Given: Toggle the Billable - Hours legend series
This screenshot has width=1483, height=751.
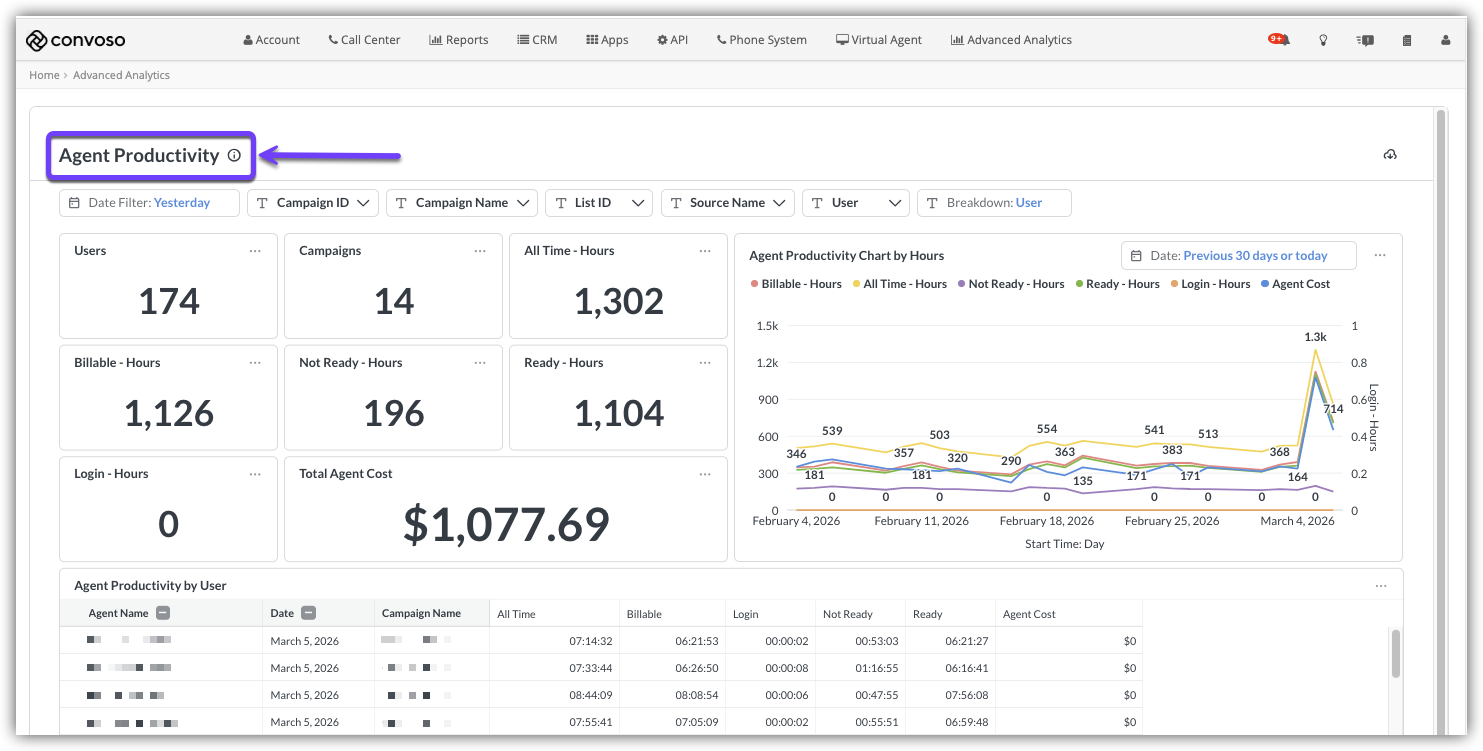Looking at the screenshot, I should pos(796,284).
